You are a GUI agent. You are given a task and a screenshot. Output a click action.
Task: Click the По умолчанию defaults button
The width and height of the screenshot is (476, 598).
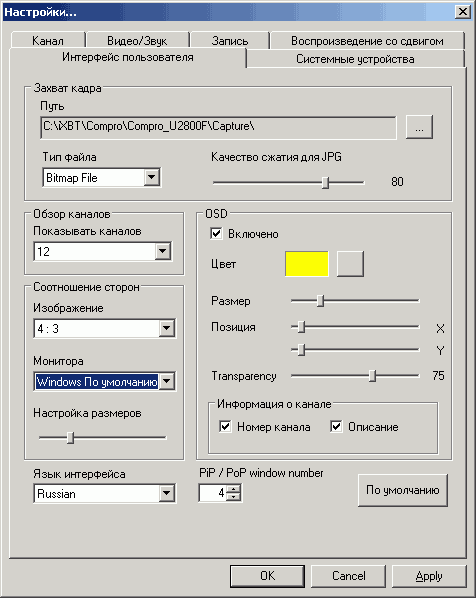pyautogui.click(x=403, y=490)
